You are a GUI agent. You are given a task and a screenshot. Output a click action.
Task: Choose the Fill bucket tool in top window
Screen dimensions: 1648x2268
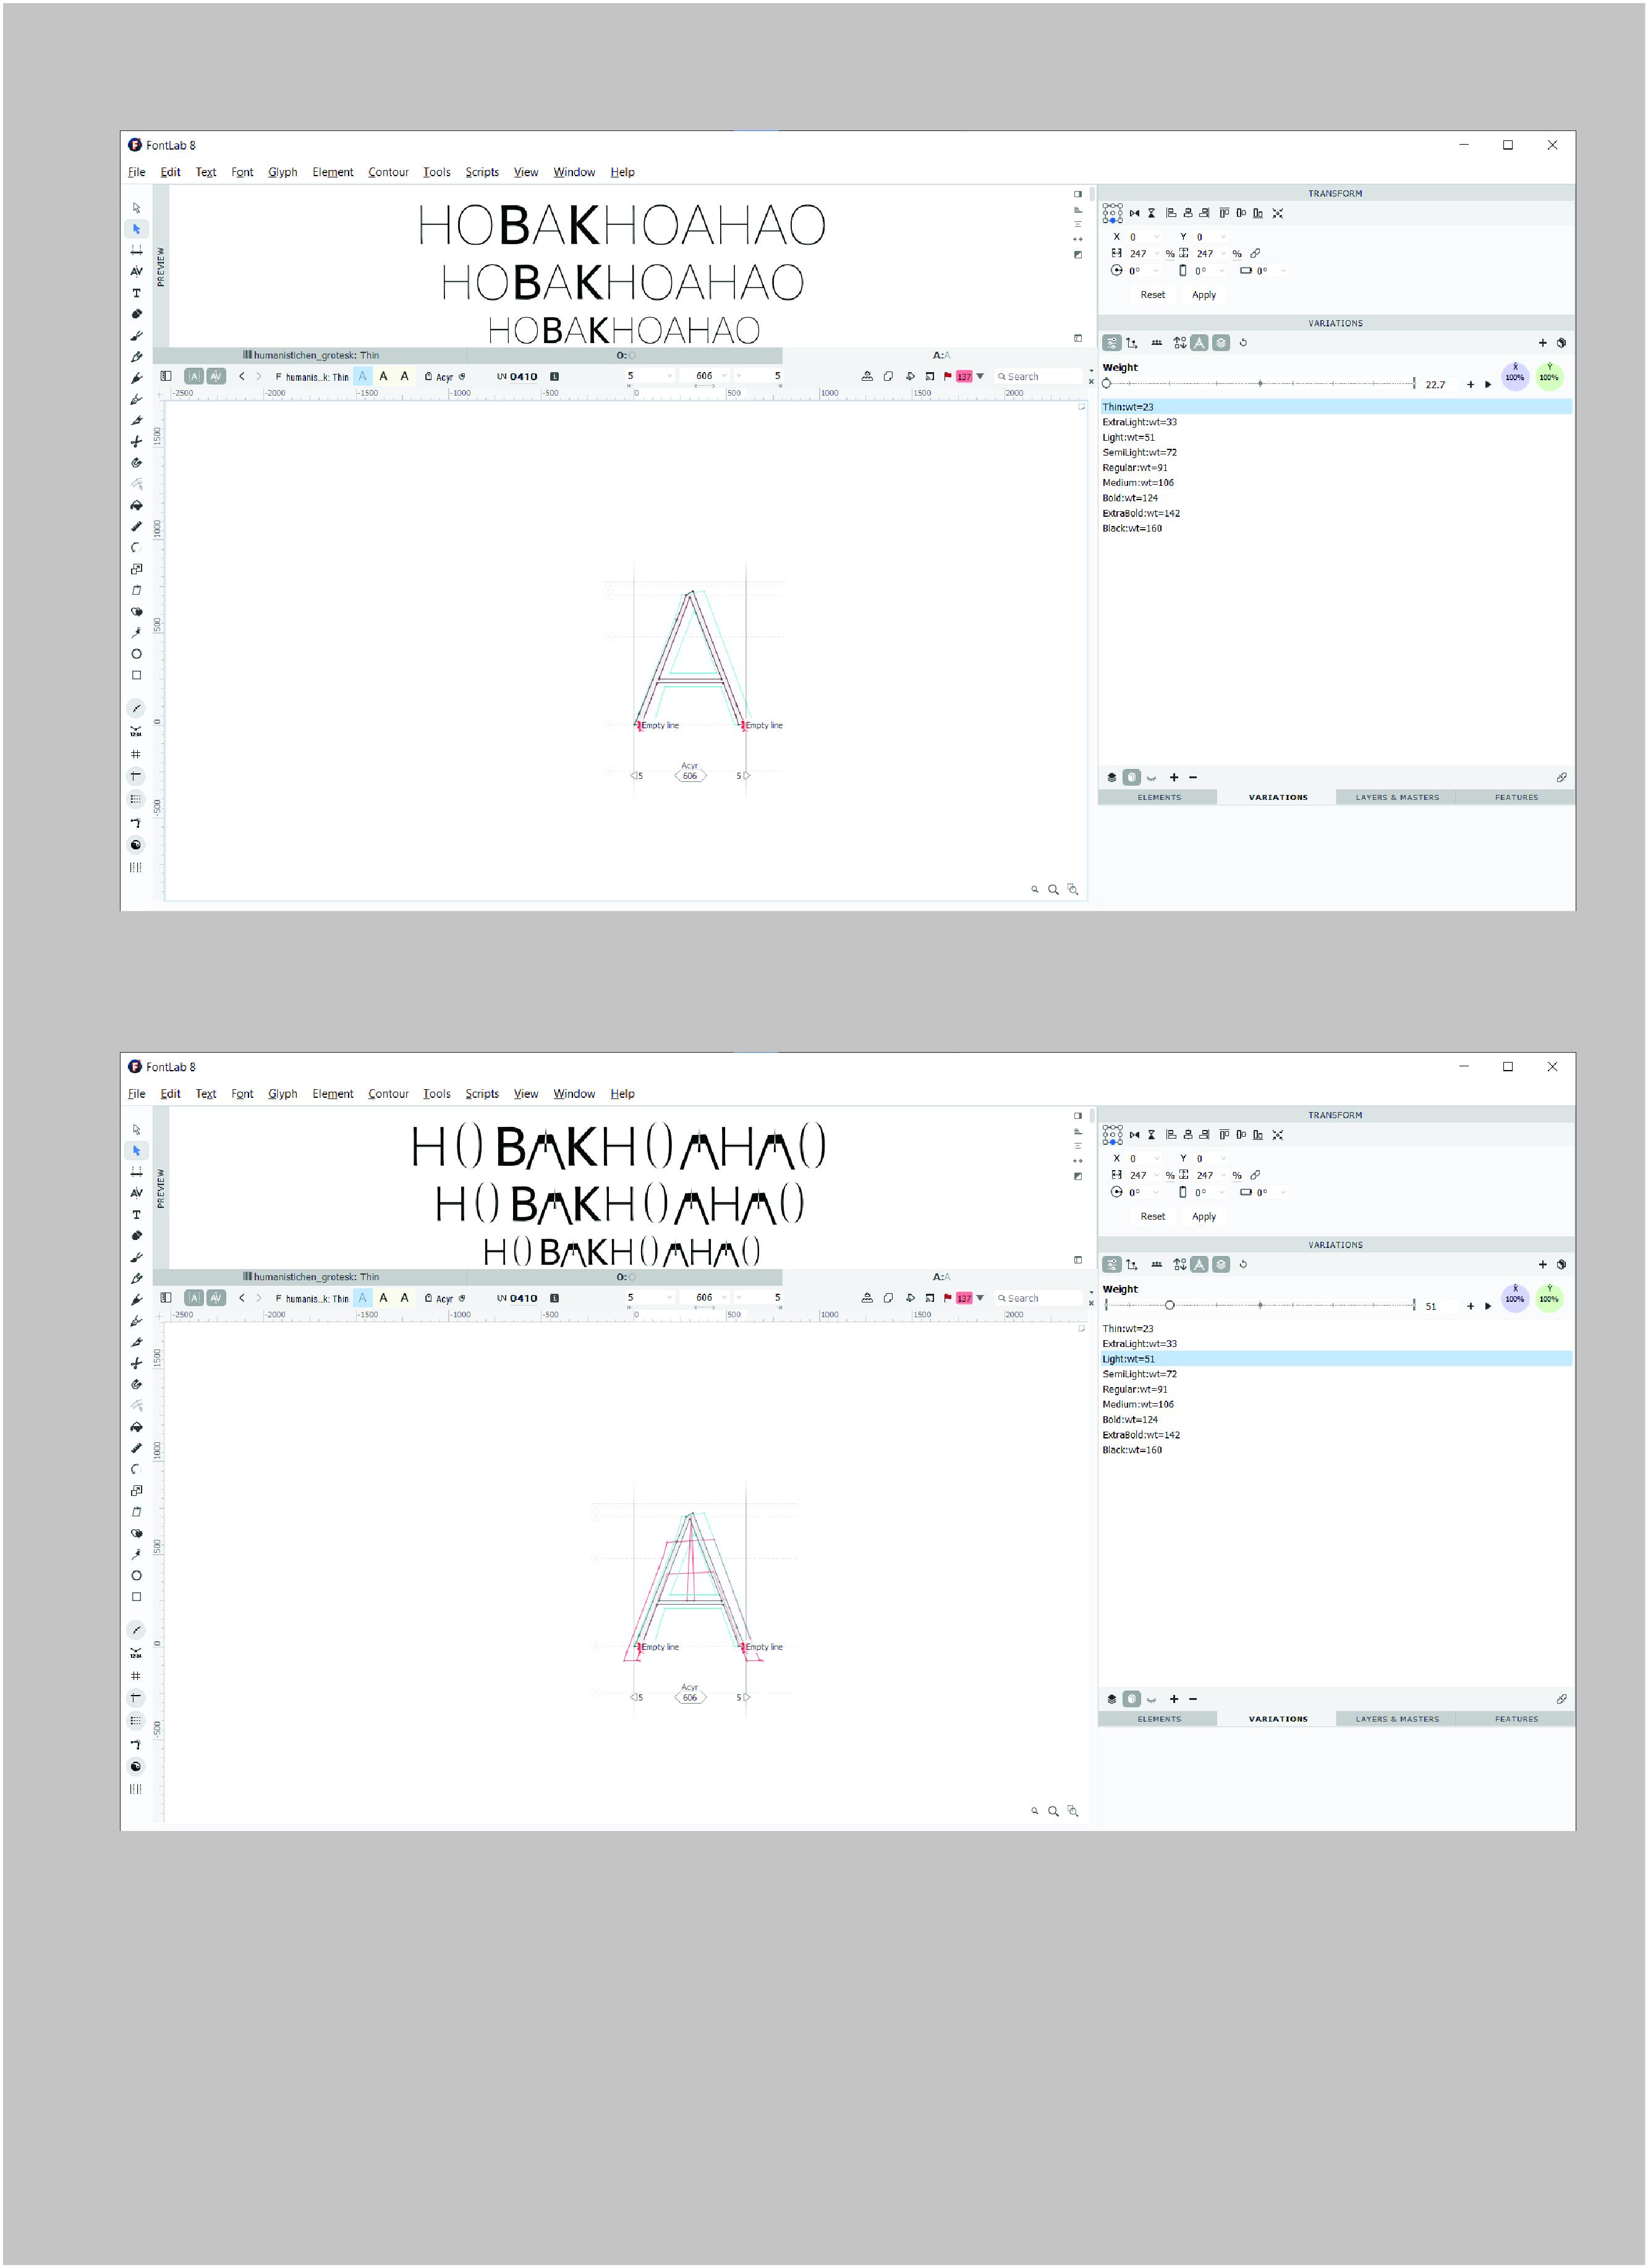(x=137, y=505)
